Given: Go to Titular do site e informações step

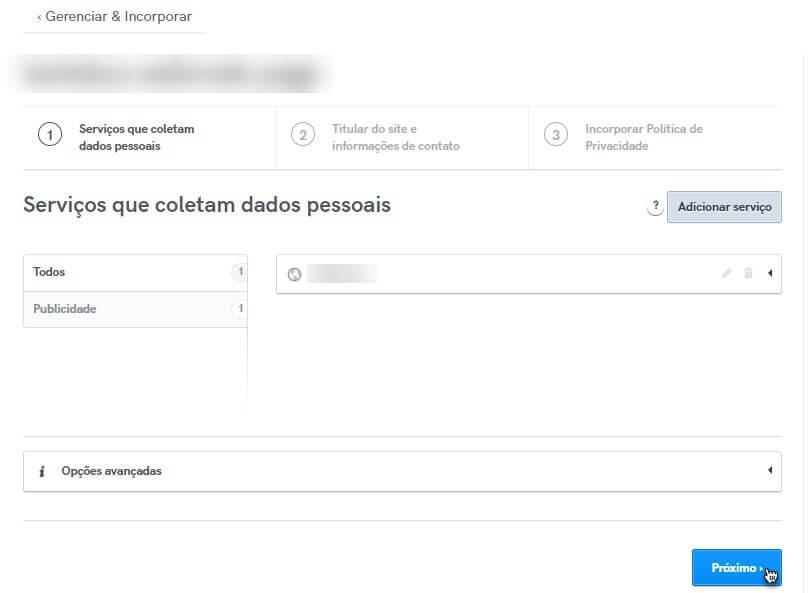Looking at the screenshot, I should coord(396,137).
